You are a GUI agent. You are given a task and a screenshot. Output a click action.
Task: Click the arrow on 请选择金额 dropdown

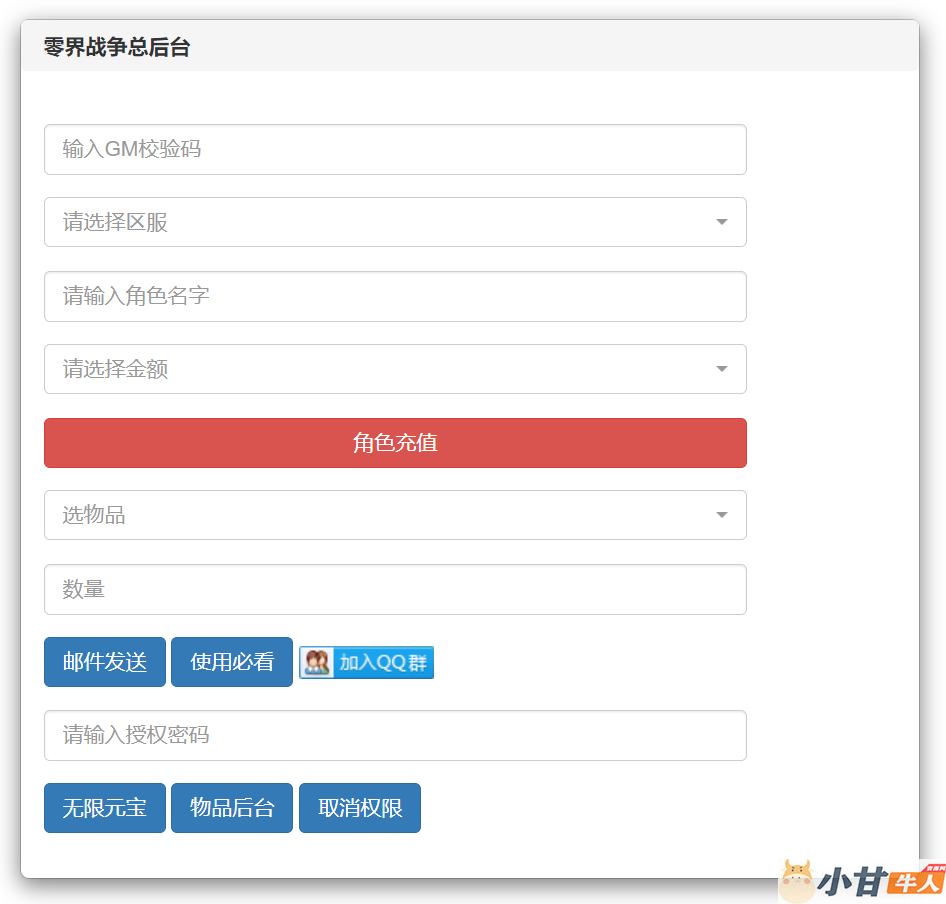(721, 369)
